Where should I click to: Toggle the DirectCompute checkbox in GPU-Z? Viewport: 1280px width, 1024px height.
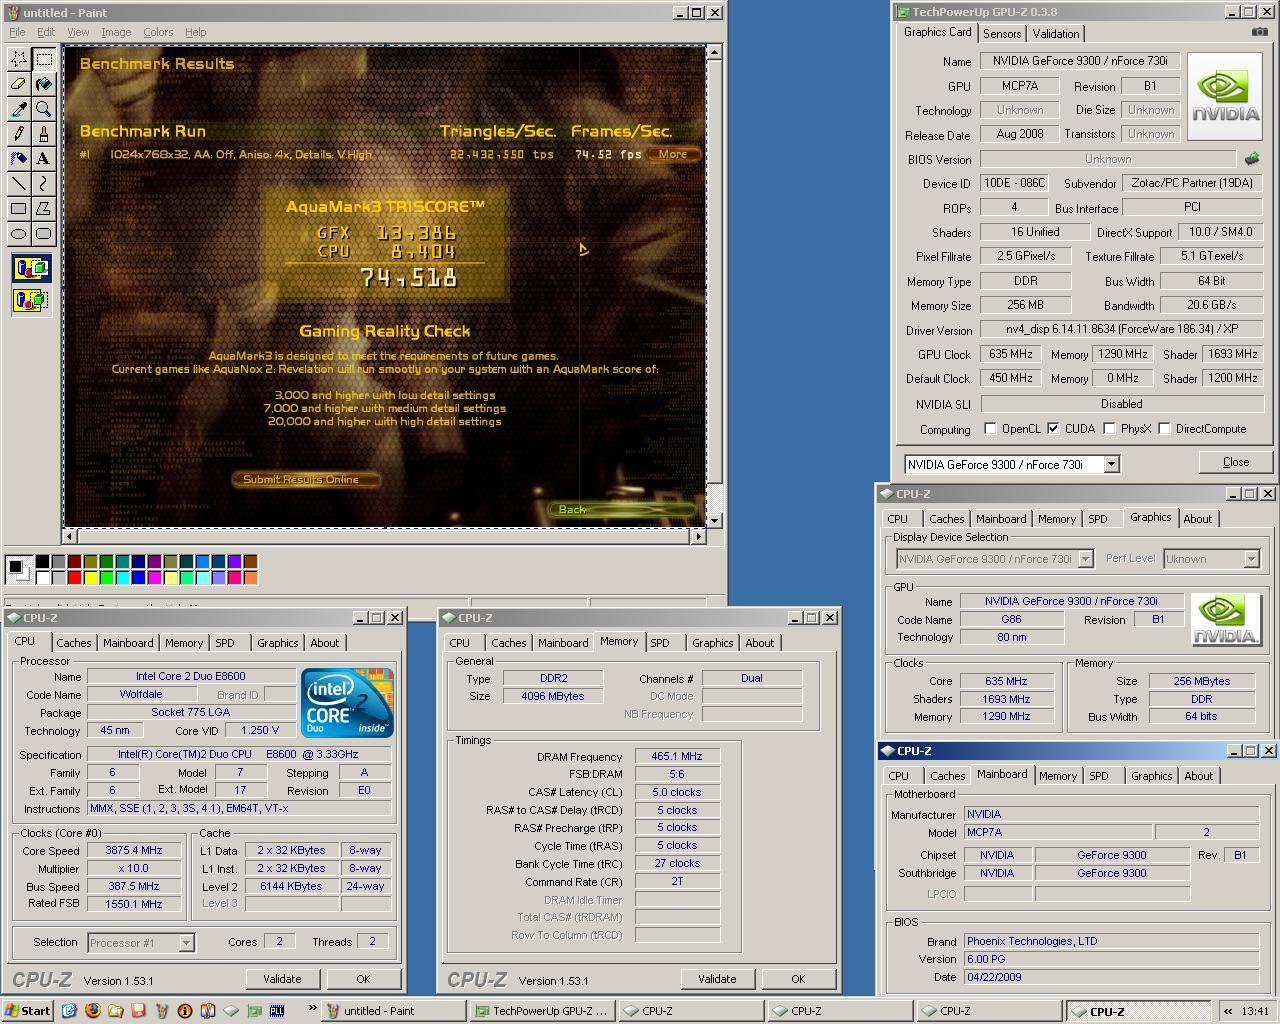coord(1164,429)
